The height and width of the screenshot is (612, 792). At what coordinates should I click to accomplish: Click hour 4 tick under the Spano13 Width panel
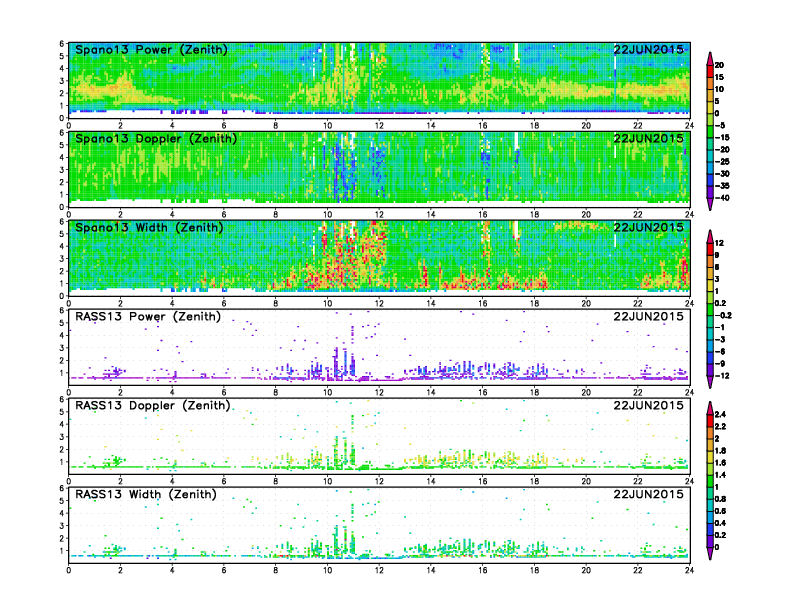click(172, 303)
